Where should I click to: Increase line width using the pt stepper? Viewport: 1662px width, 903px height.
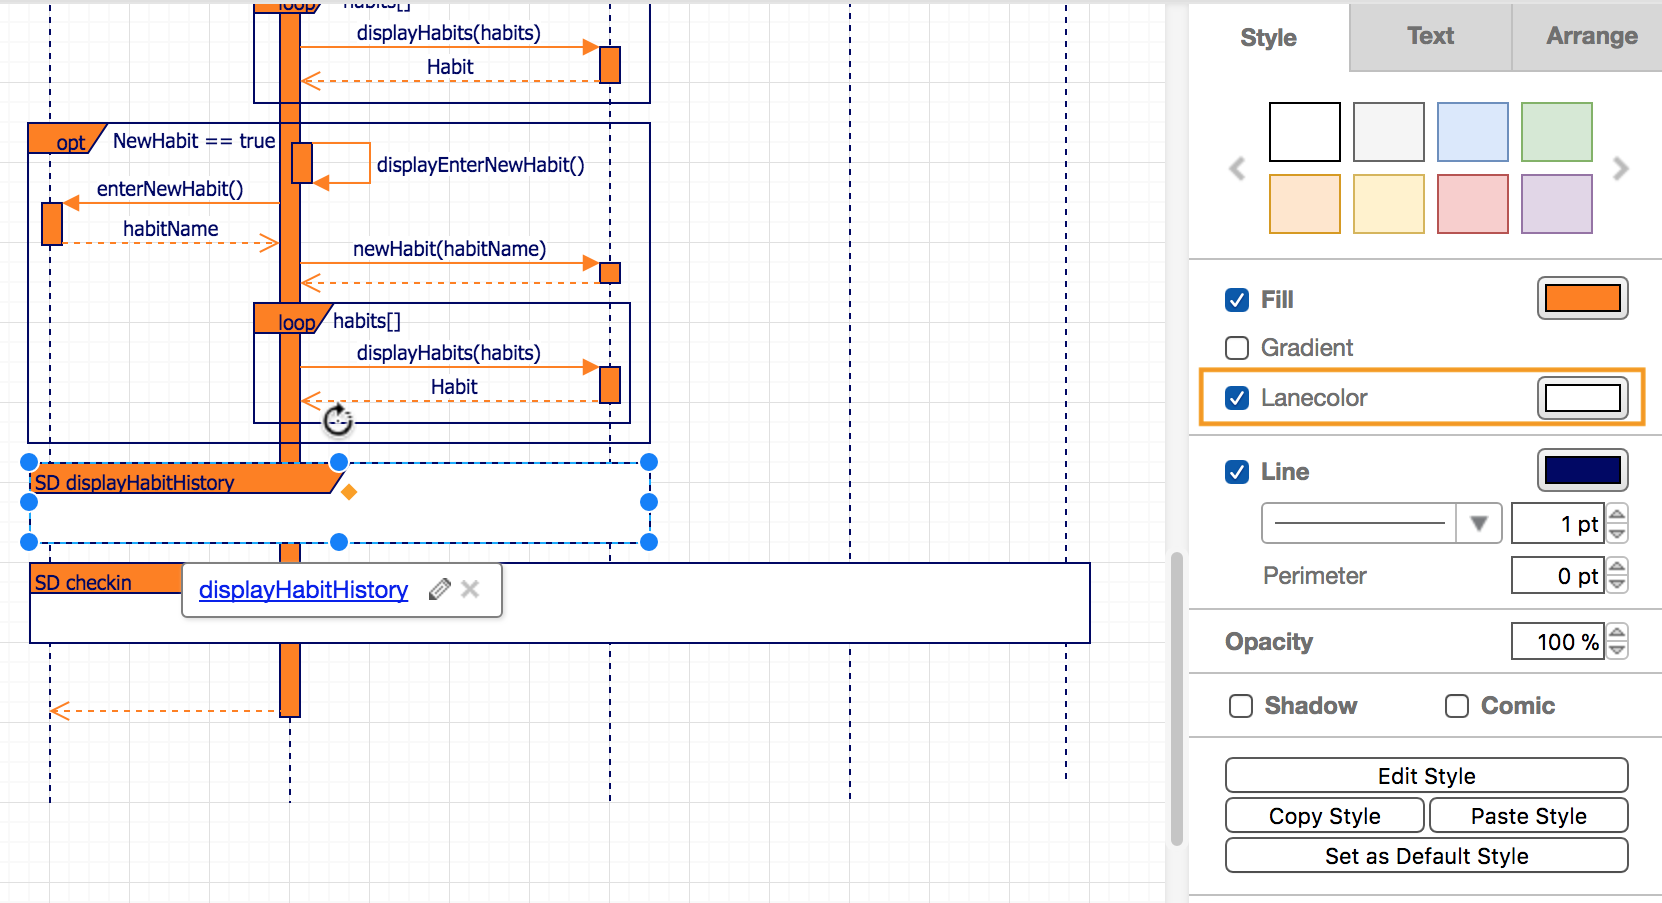click(1618, 515)
